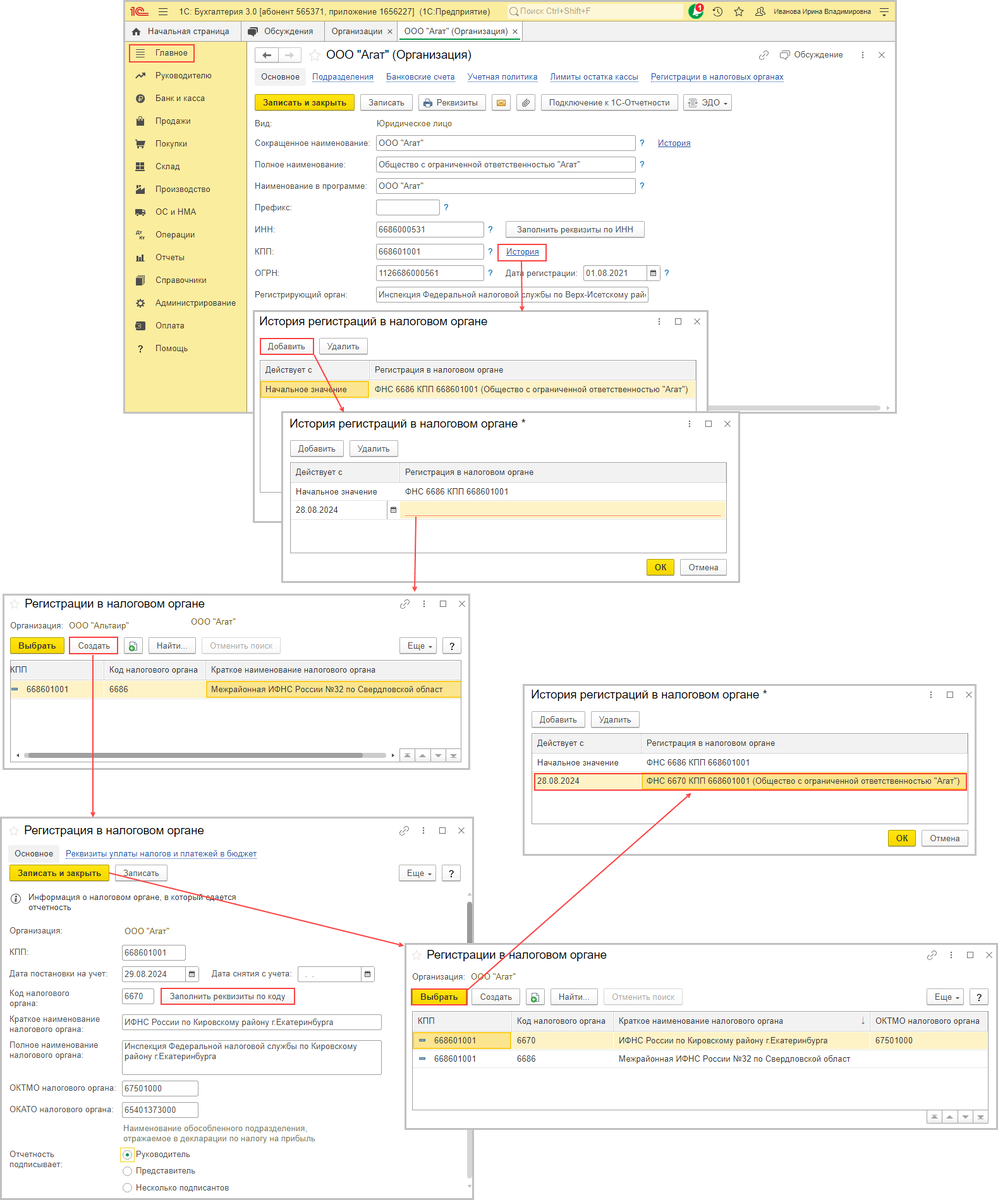Click the user icon beside Иванова Ирина Владимировна
Screen dimensions: 998x1200
[x=760, y=11]
